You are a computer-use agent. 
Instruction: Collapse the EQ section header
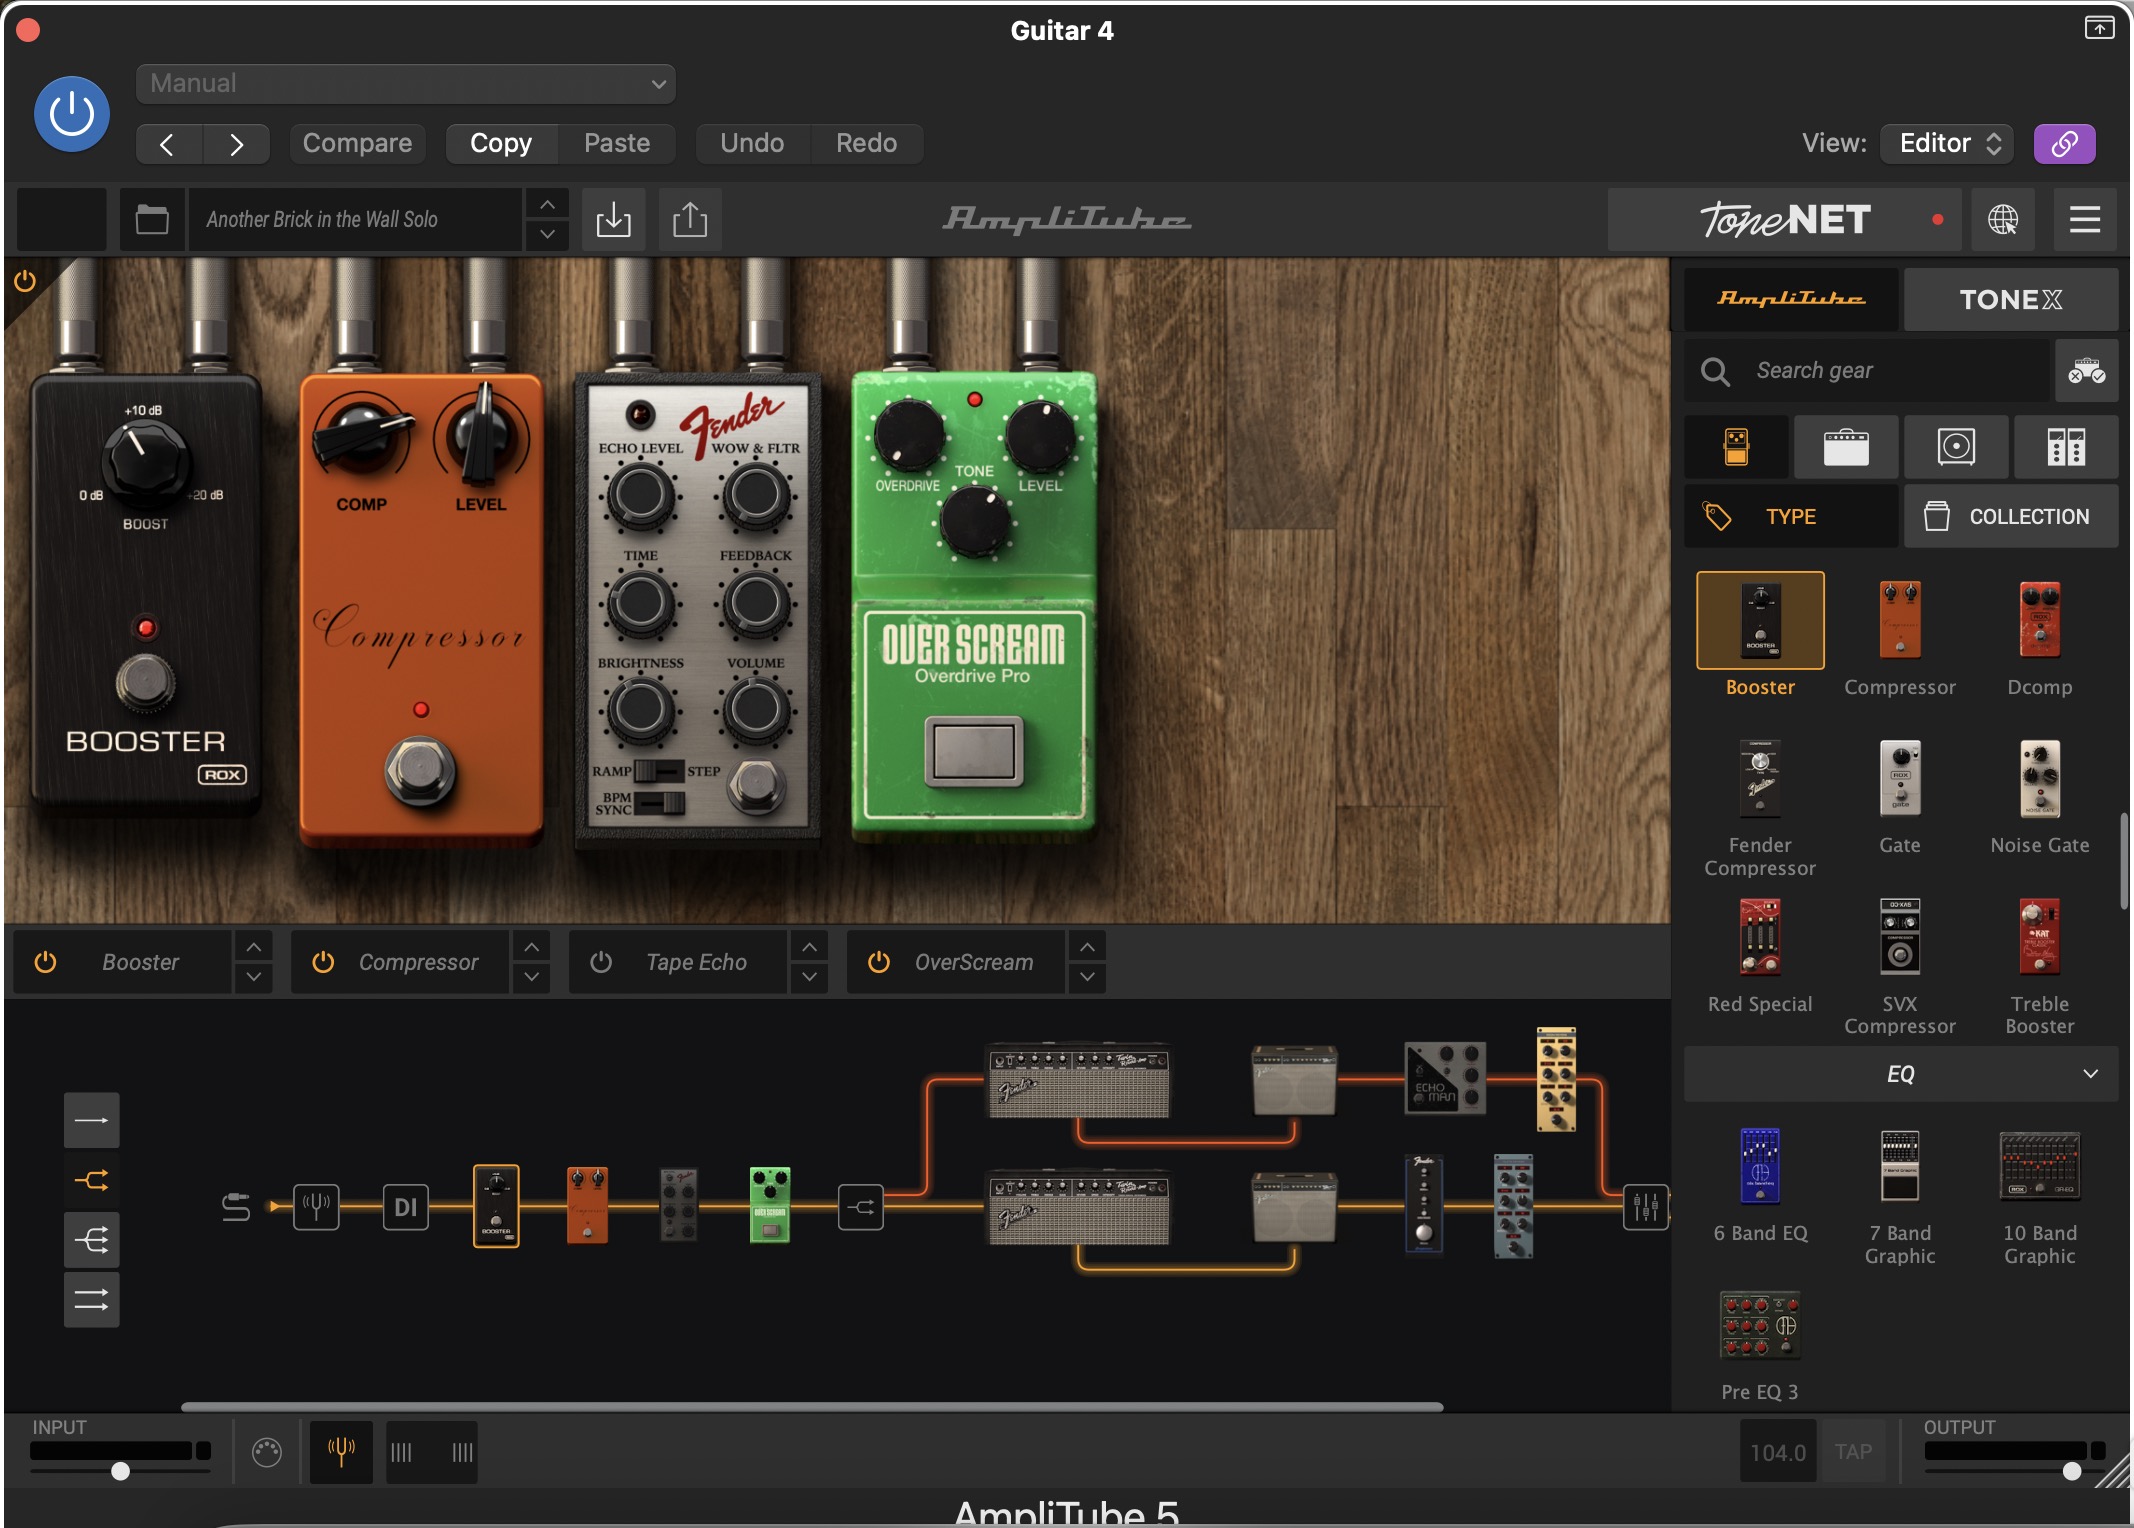(x=1901, y=1074)
